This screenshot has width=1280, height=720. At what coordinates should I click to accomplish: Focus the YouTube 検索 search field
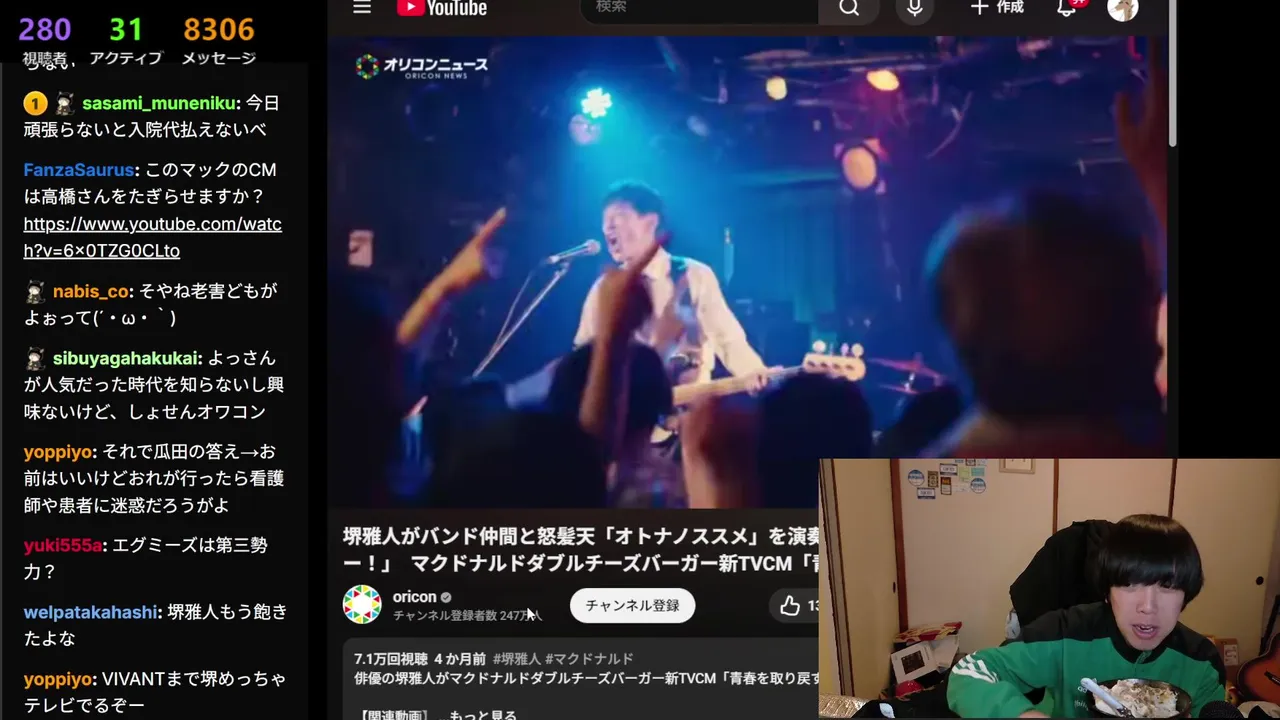(x=700, y=8)
